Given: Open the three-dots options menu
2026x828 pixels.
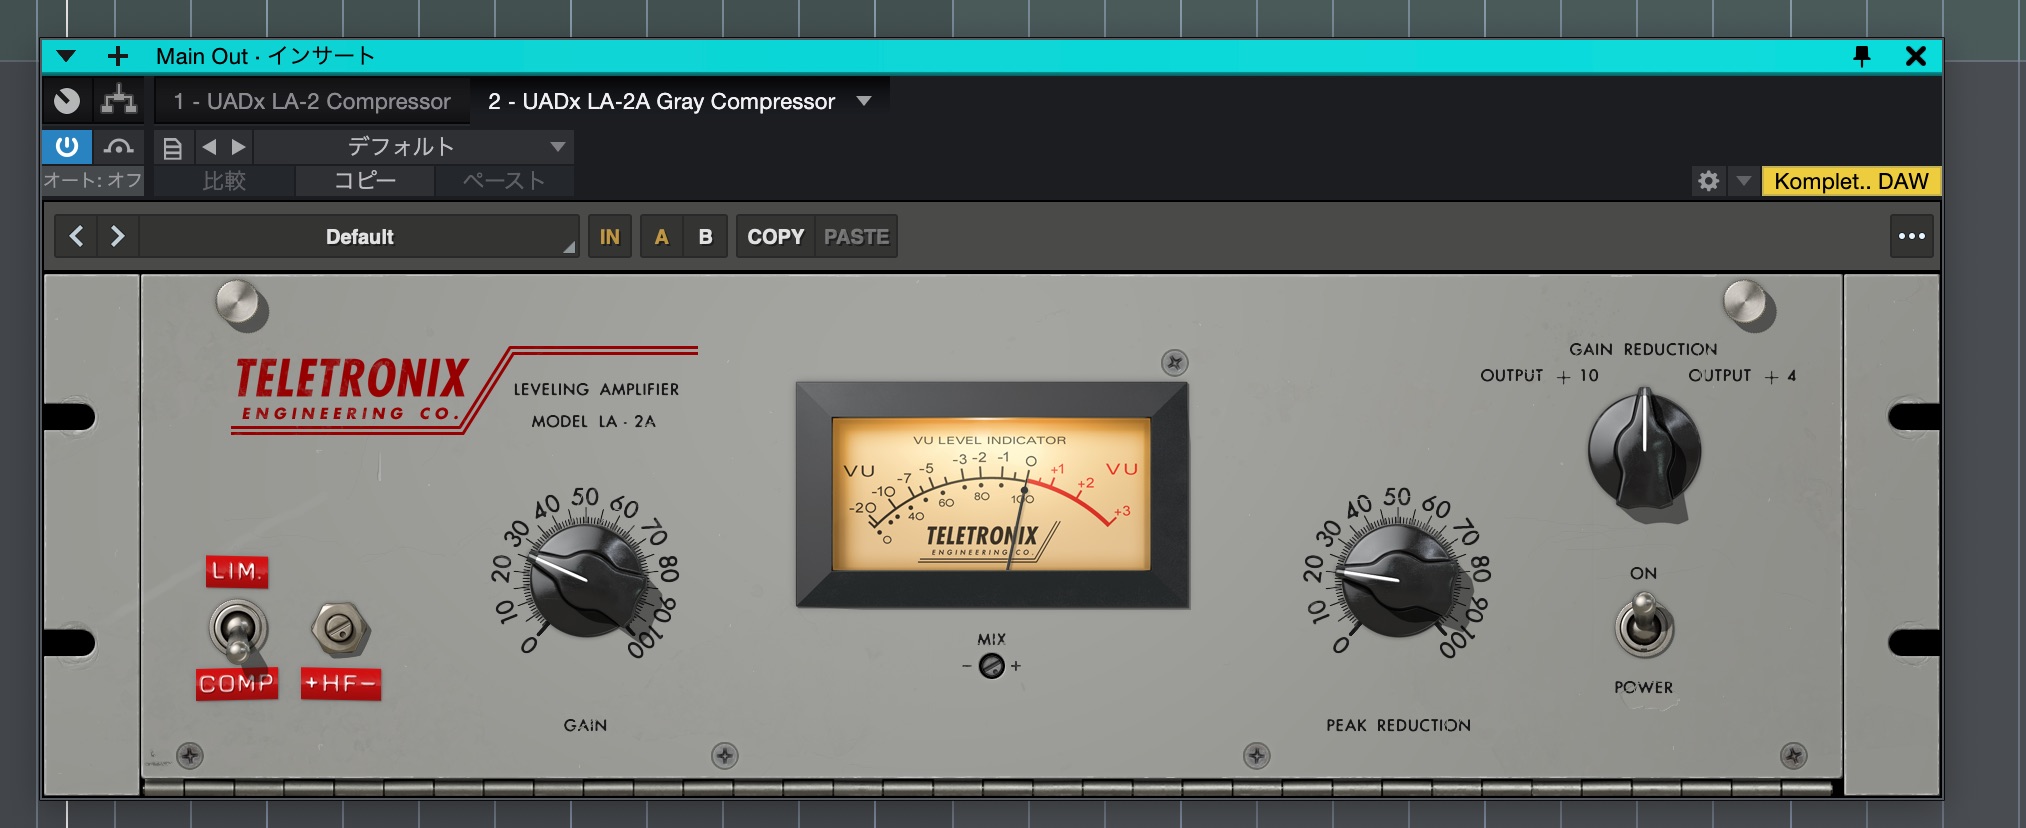Looking at the screenshot, I should coord(1912,236).
